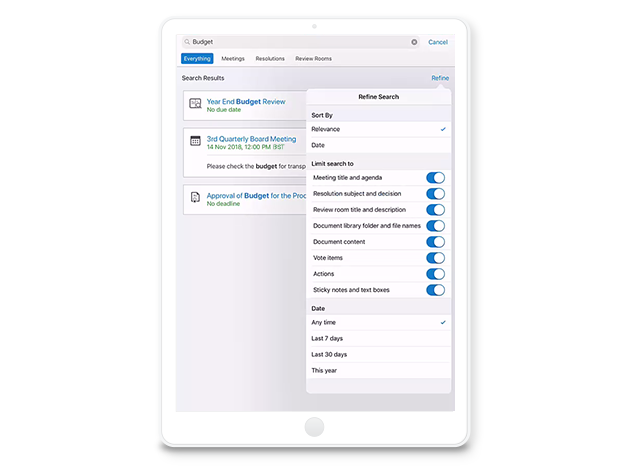Toggle Meeting title and agenda switch
Image resolution: width=630 pixels, height=470 pixels.
click(436, 178)
